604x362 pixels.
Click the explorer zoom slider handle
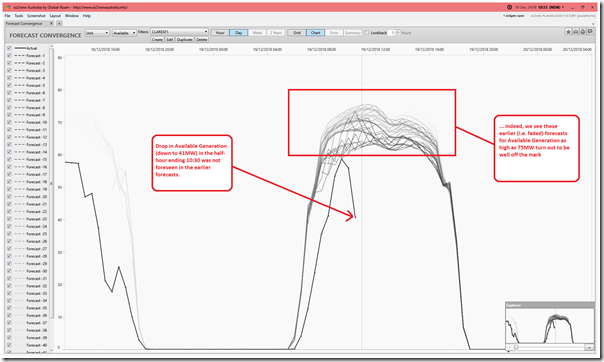tap(516, 347)
